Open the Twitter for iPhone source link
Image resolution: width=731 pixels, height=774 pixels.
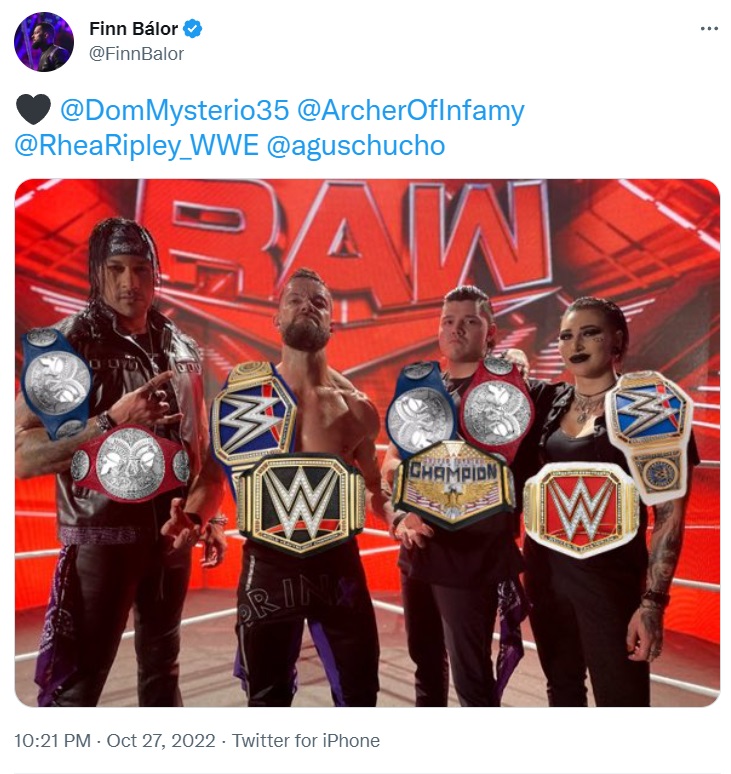(x=306, y=740)
